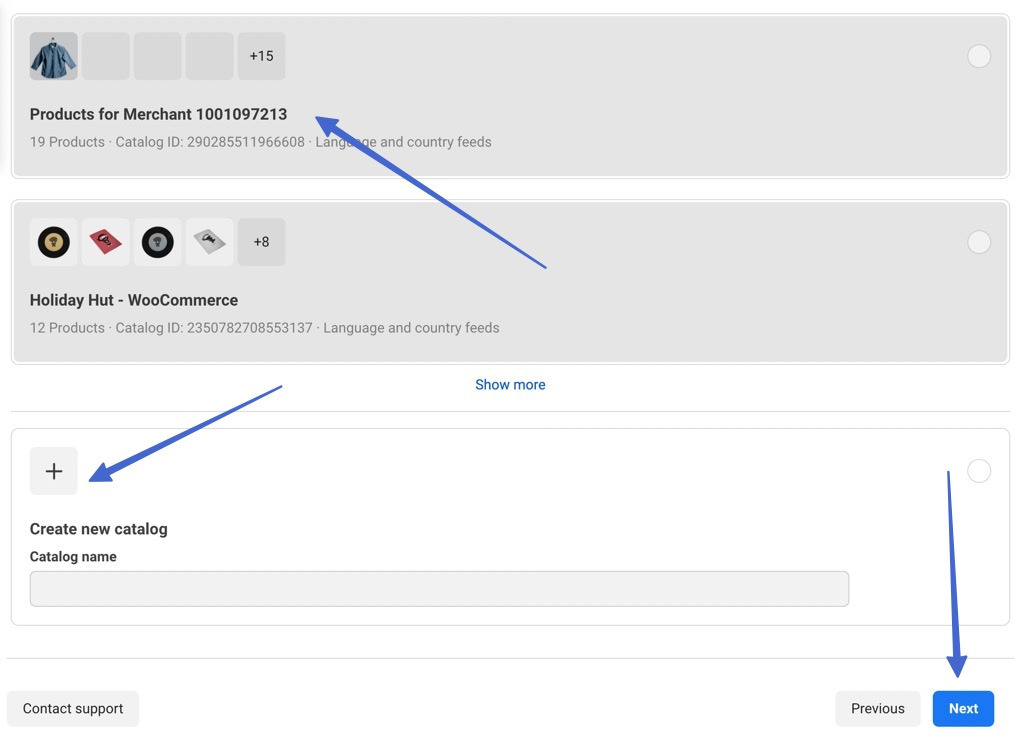The width and height of the screenshot is (1031, 747).
Task: Go back with the Previous button
Action: 878,709
